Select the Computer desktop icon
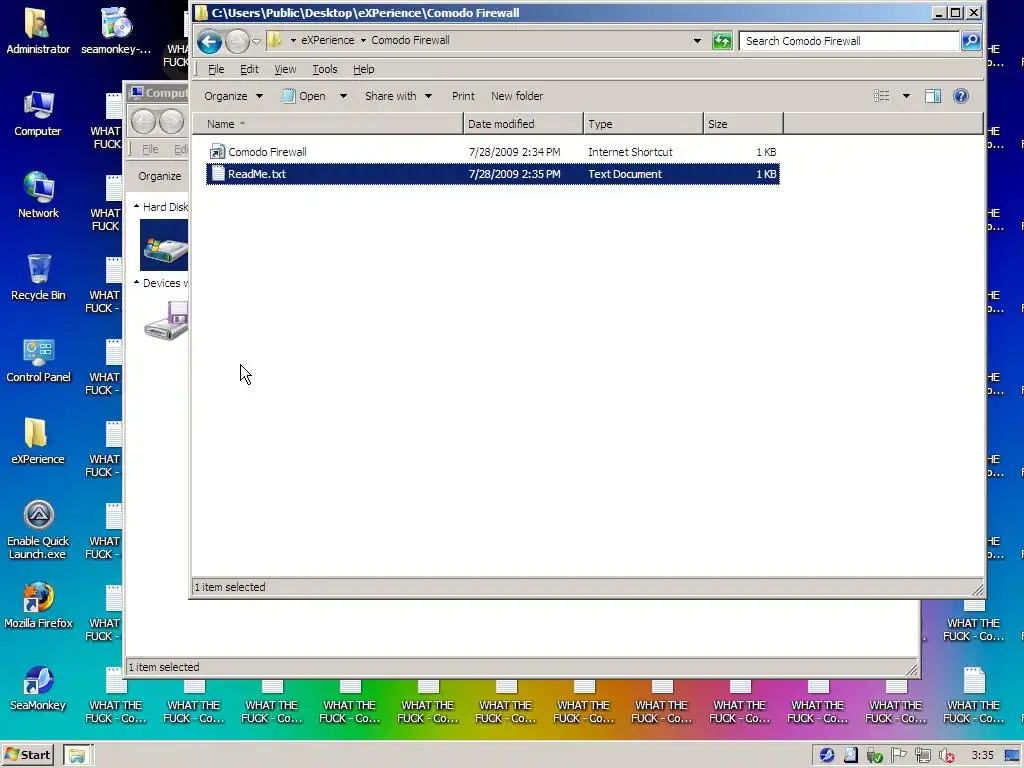 point(38,114)
